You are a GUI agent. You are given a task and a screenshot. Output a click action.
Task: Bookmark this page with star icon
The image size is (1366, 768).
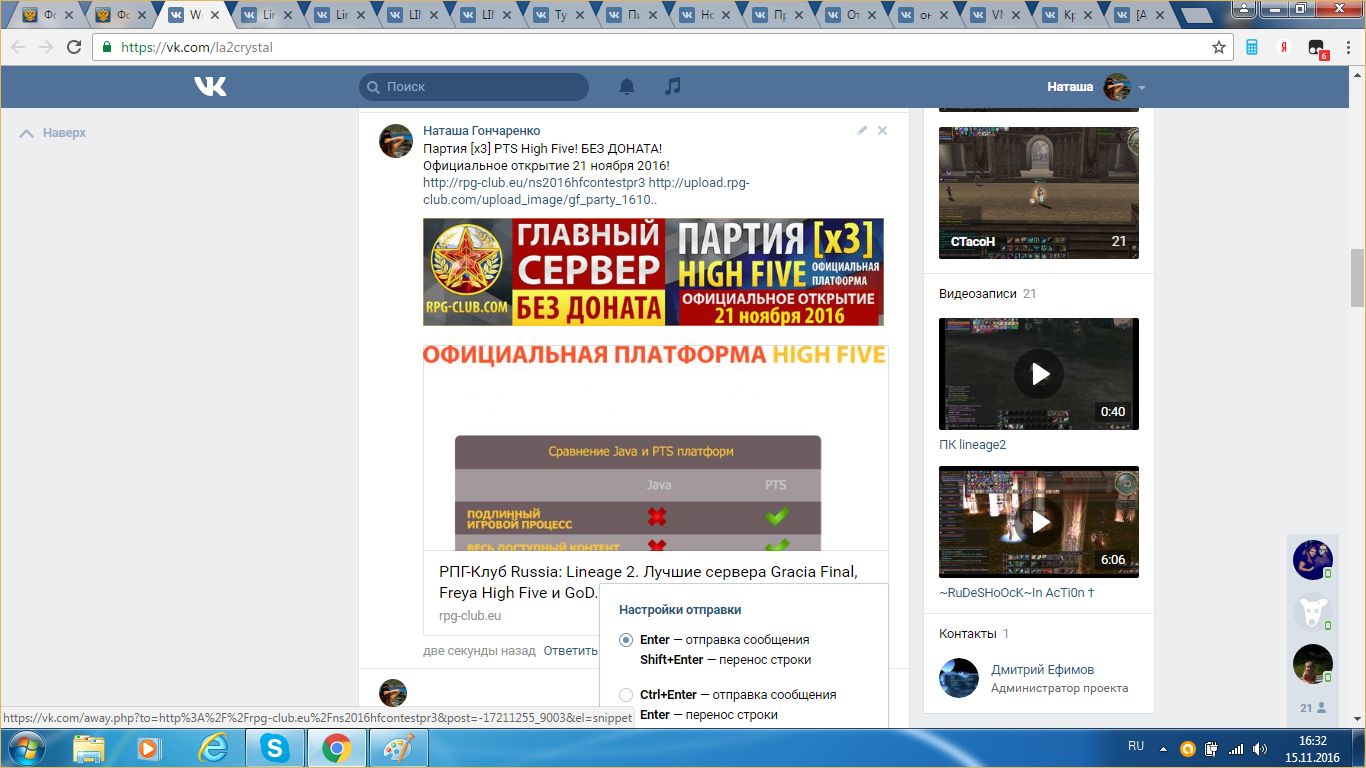(x=1219, y=47)
